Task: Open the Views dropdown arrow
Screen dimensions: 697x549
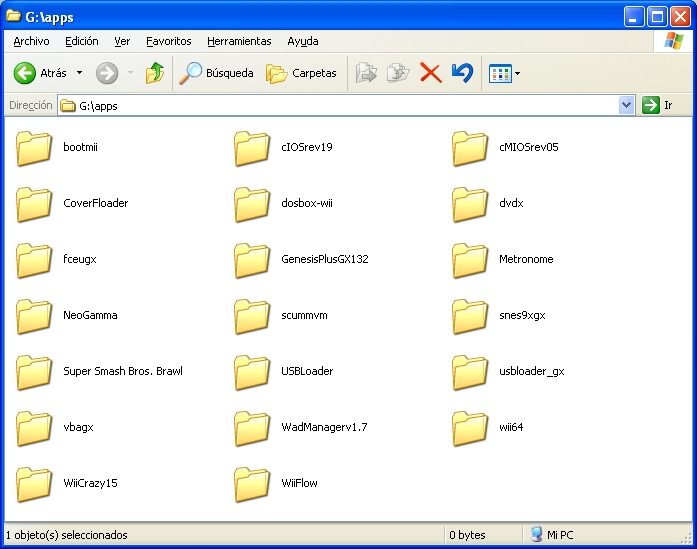Action: click(518, 73)
